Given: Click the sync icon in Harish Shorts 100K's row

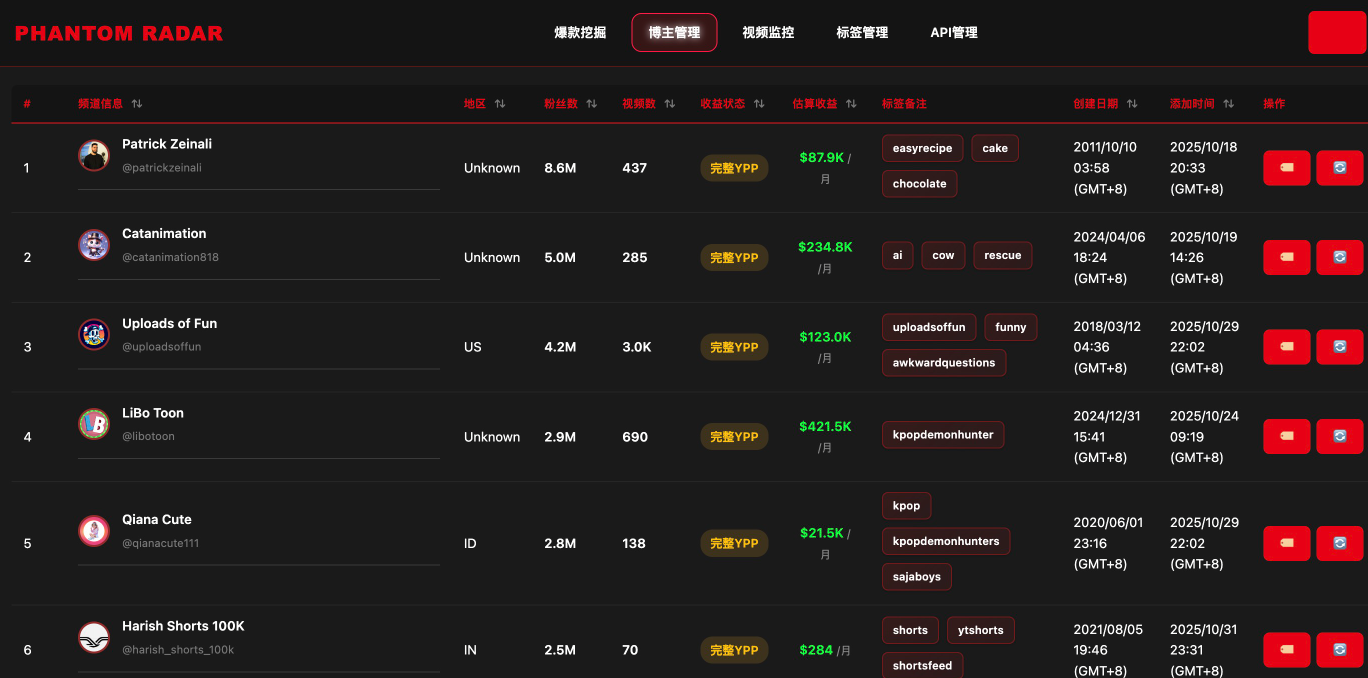Looking at the screenshot, I should pyautogui.click(x=1339, y=649).
